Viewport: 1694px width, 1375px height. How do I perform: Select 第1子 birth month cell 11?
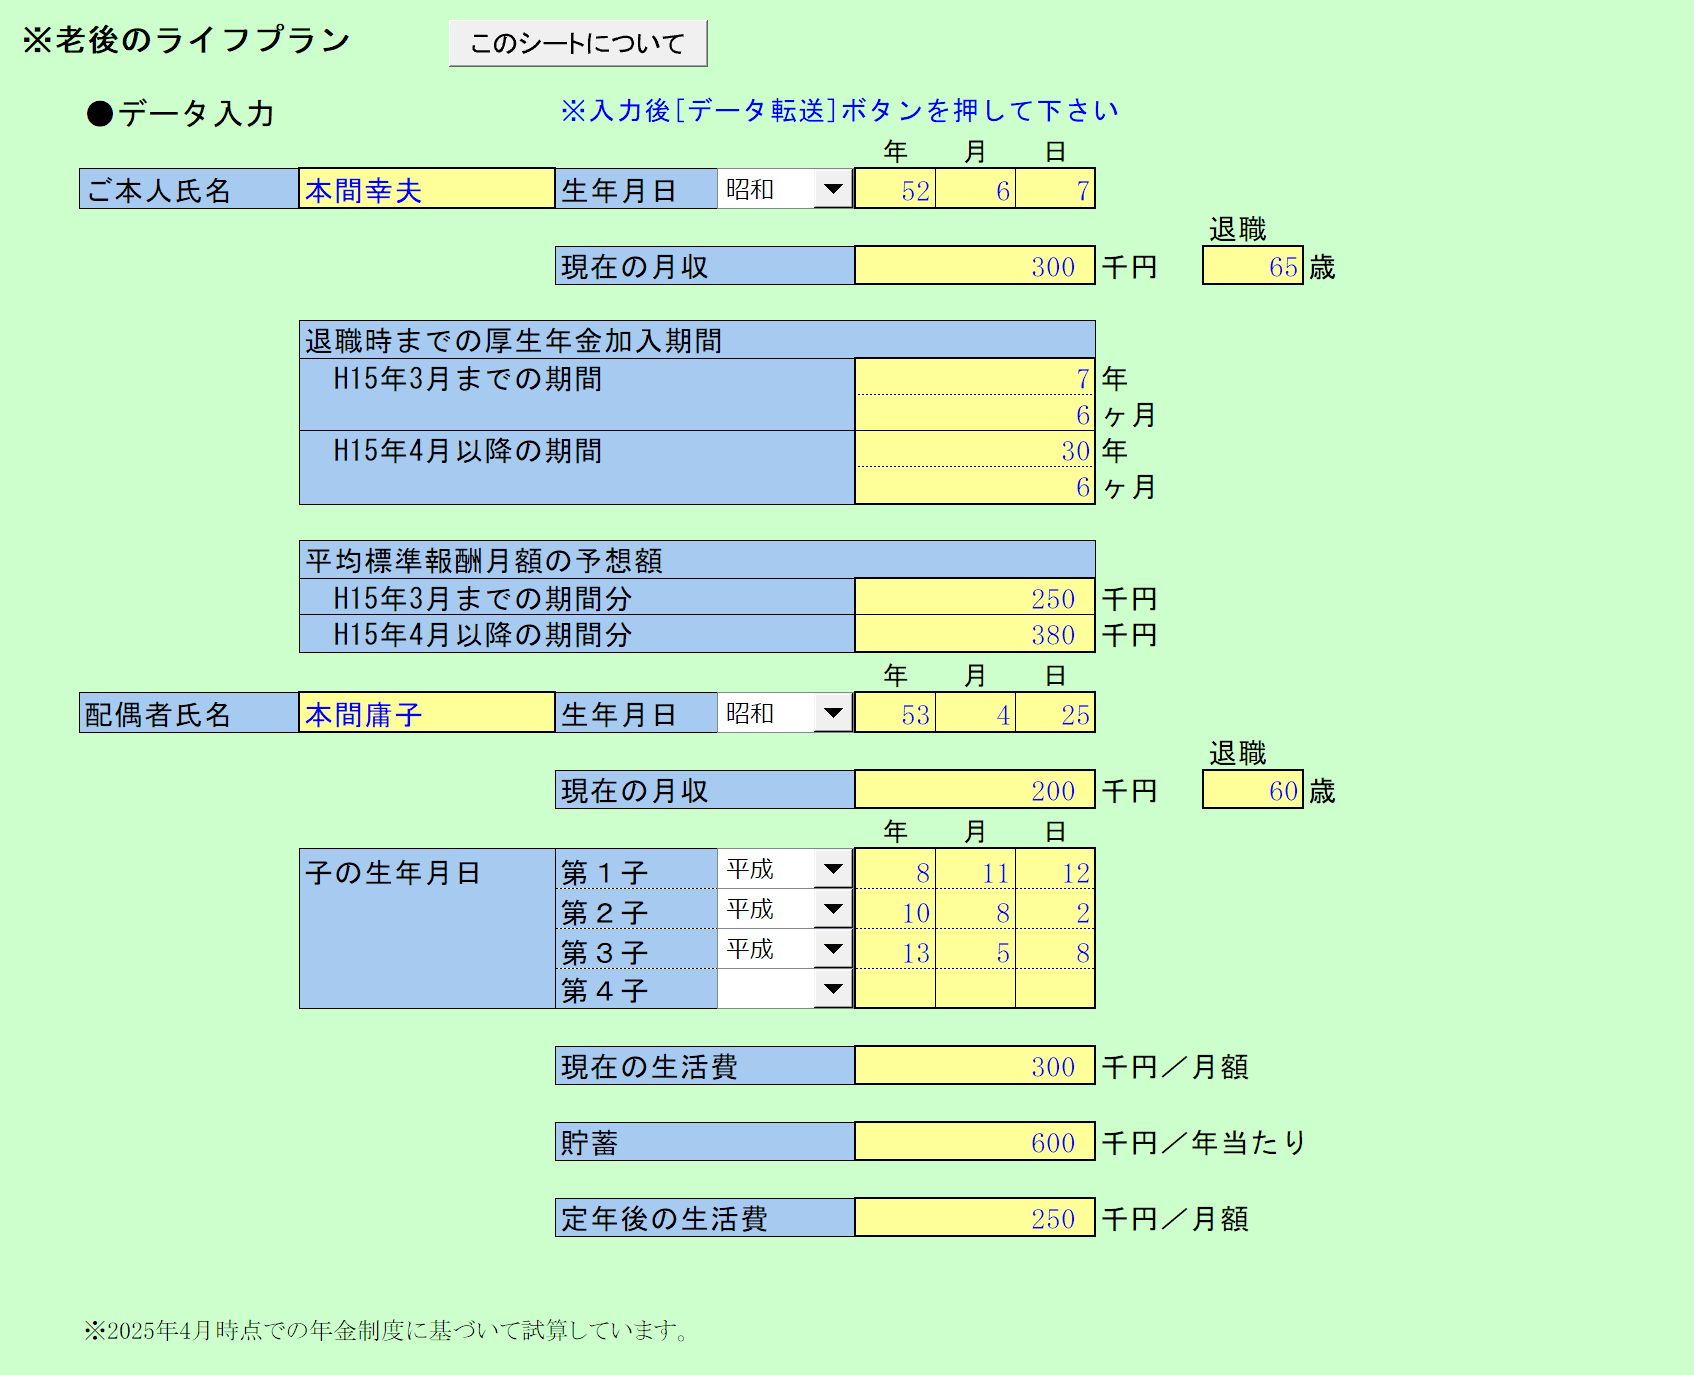click(976, 869)
